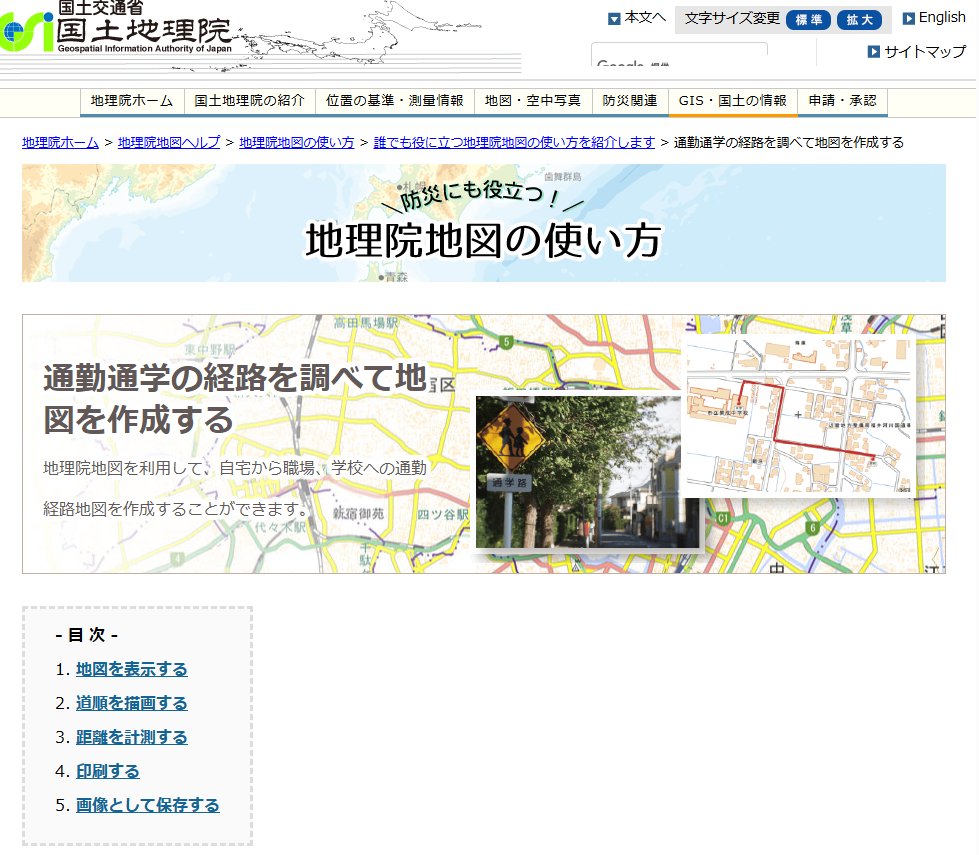Click the GSI 国土地理院 logo
979x855 pixels.
(115, 30)
